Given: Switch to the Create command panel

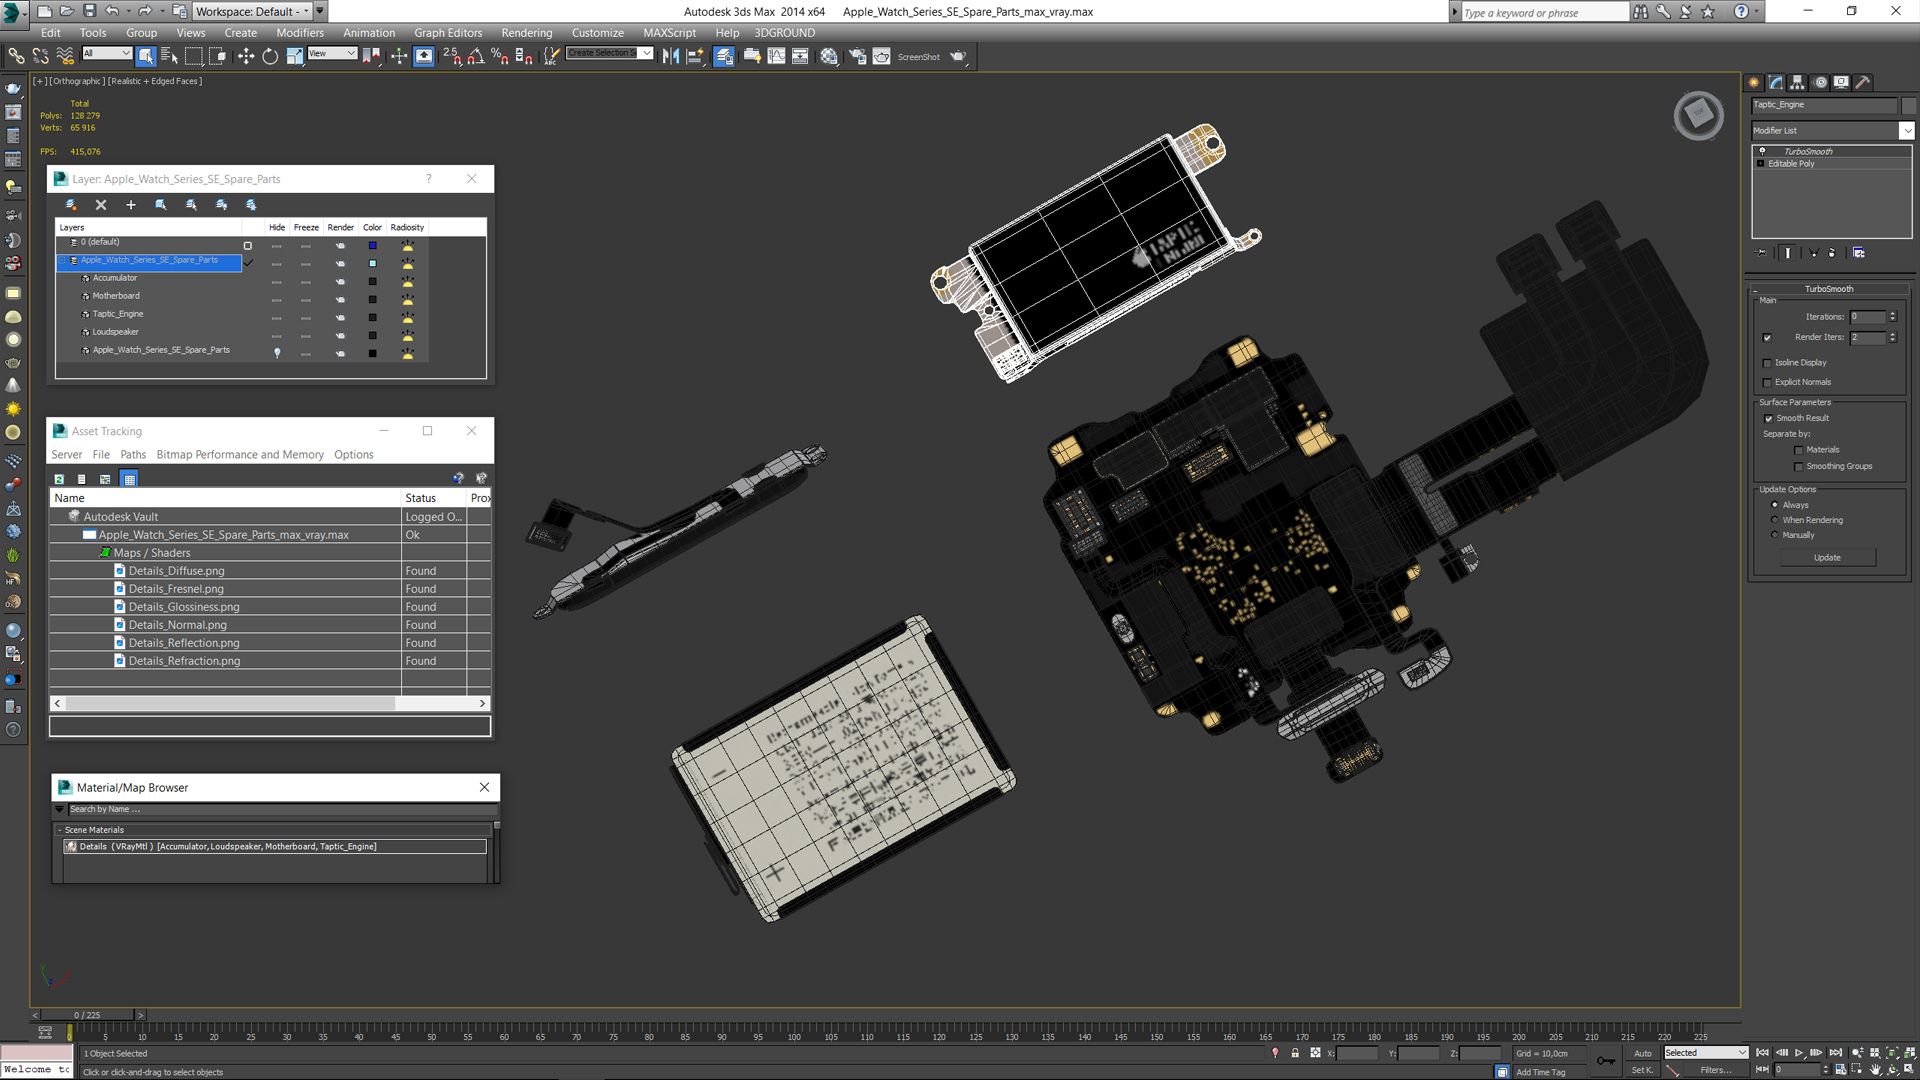Looking at the screenshot, I should point(1754,82).
